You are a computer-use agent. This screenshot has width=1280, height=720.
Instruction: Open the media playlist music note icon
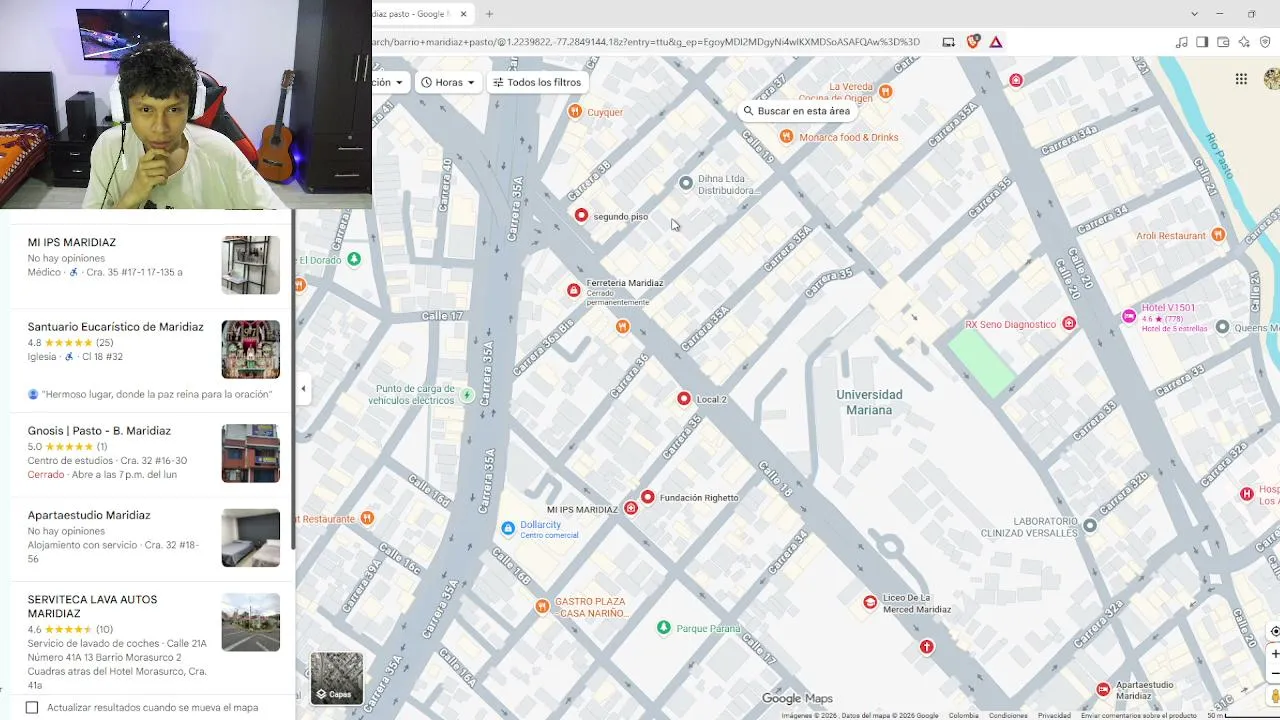[x=1182, y=42]
